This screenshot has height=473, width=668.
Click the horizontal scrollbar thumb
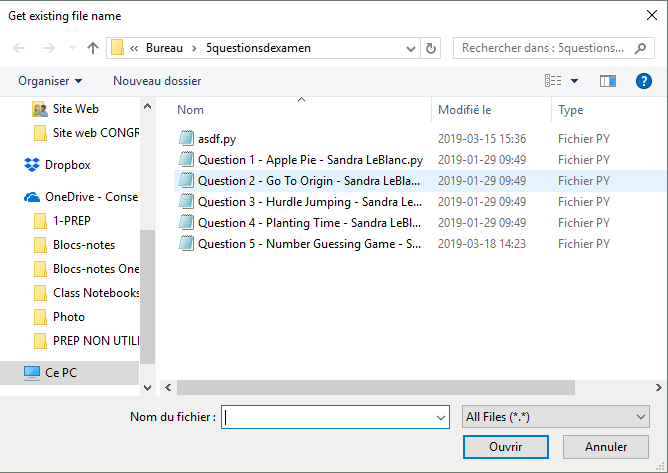376,388
